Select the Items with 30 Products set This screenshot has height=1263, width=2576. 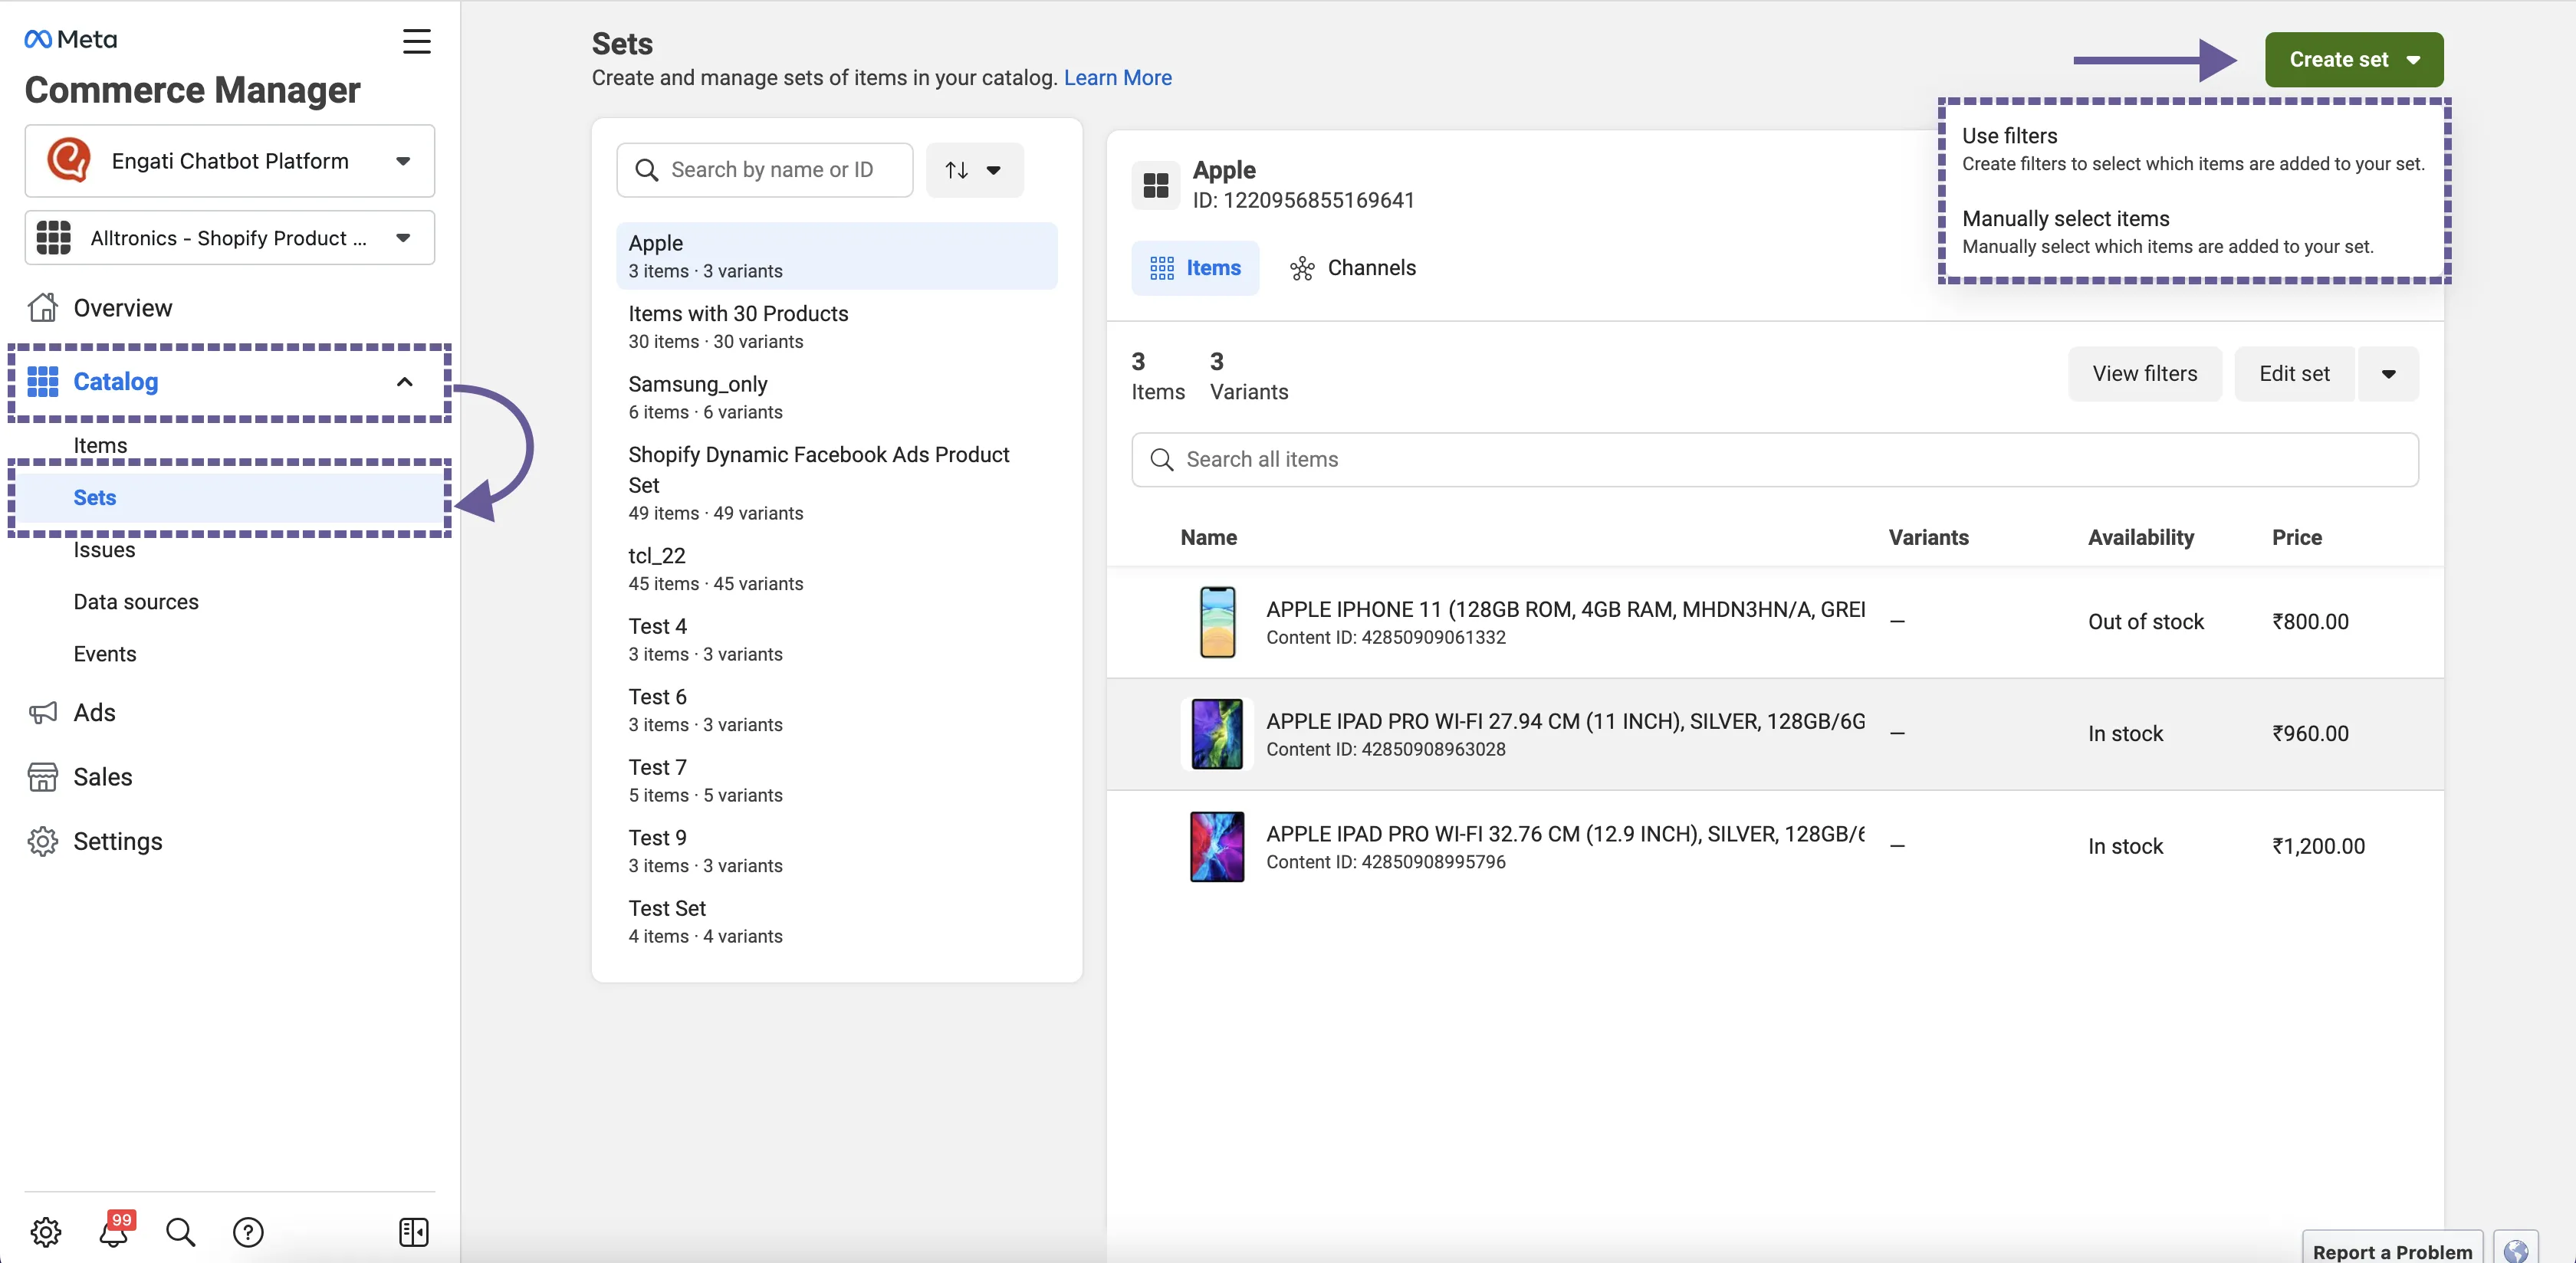point(837,326)
